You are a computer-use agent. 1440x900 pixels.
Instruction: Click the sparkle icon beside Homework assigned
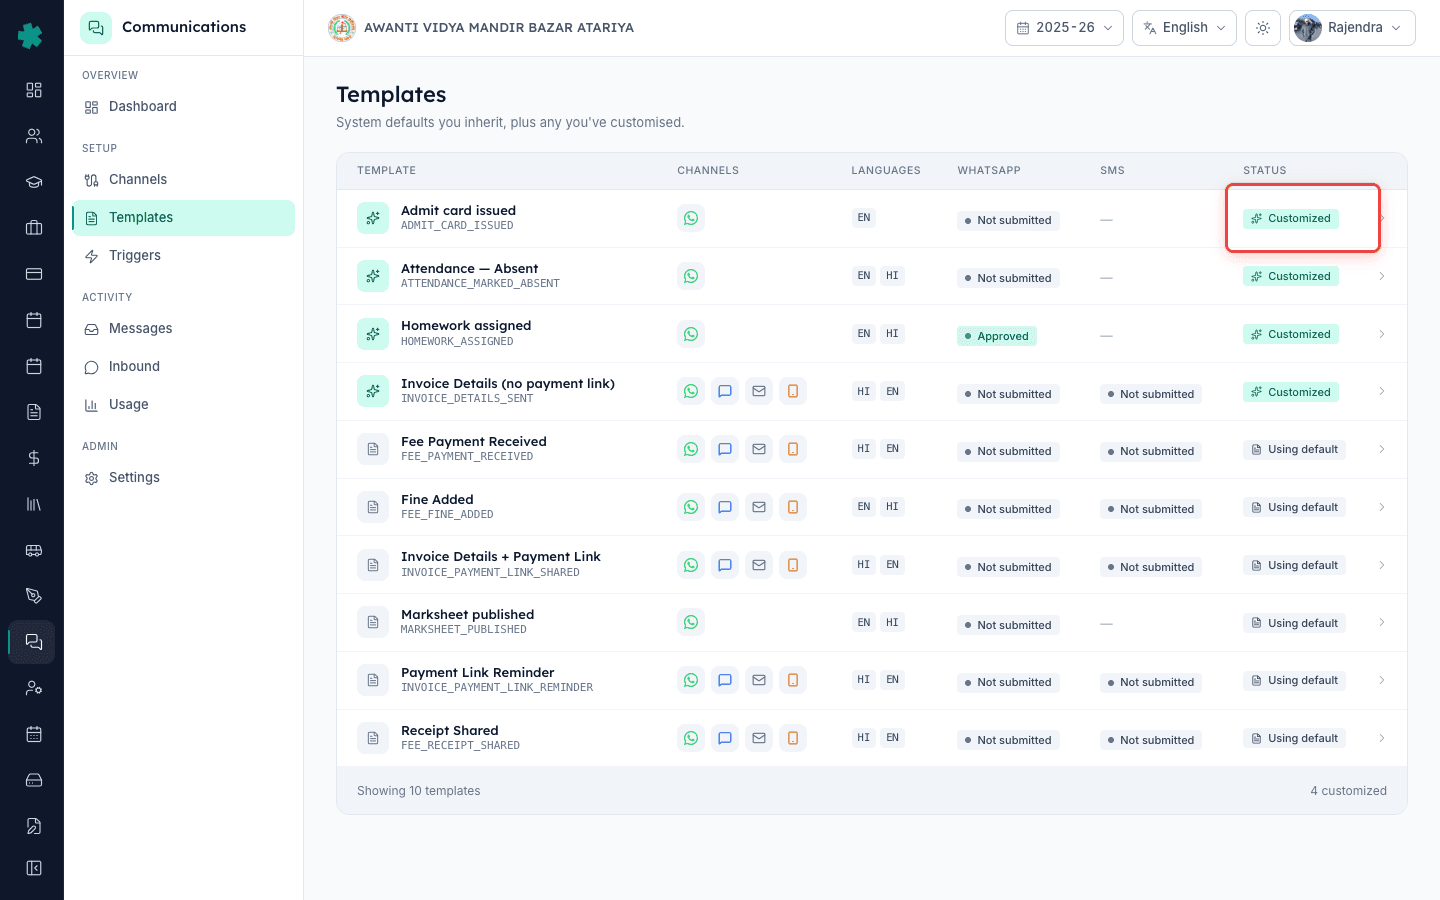pos(373,334)
